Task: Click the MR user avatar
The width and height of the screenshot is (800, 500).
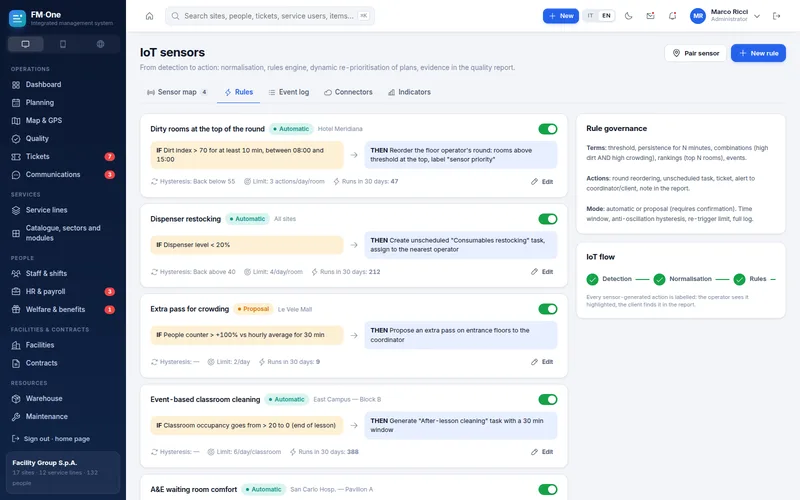Action: [x=698, y=16]
